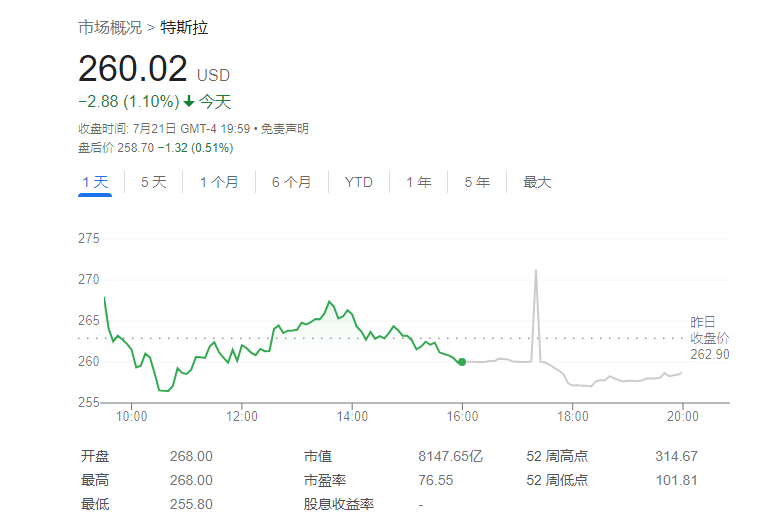Switch to the 1 个月 tab
773x524 pixels.
pyautogui.click(x=219, y=182)
